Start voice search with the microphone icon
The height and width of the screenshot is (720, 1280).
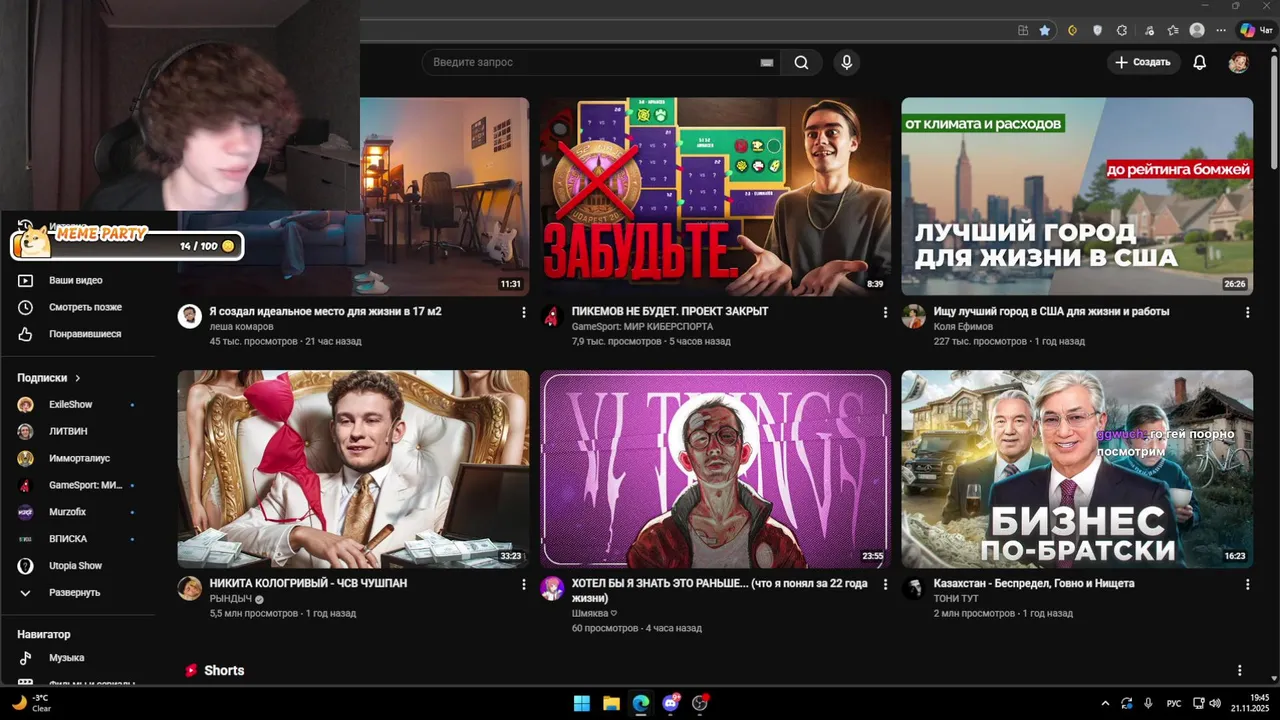847,62
